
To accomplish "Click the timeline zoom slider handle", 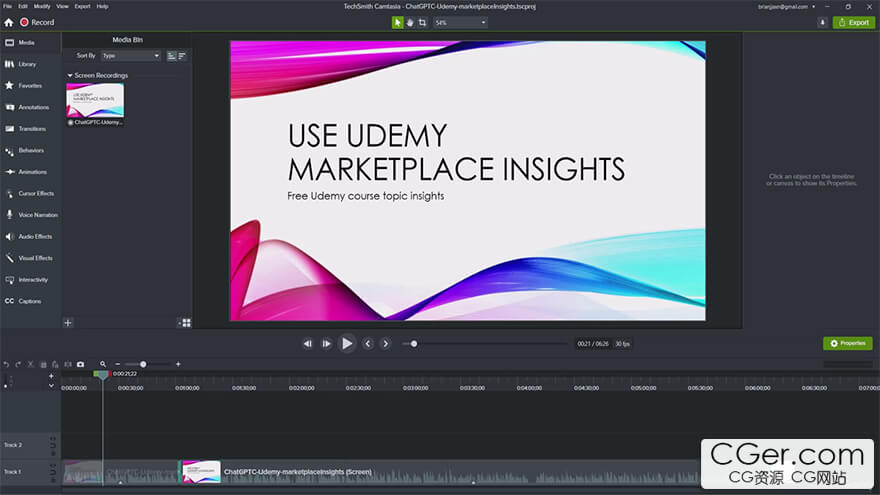I will coord(143,364).
